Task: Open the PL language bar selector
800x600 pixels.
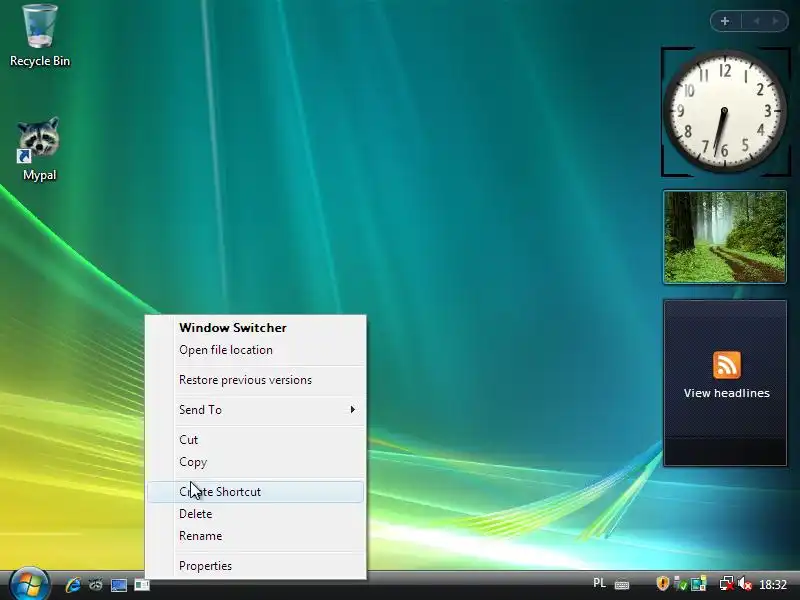Action: [x=599, y=583]
